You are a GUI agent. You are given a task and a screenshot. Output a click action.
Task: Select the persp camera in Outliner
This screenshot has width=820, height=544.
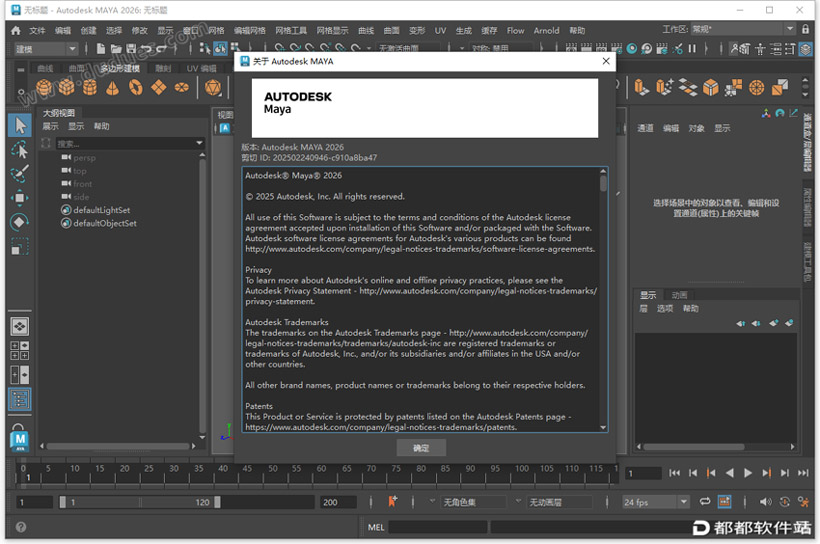(84, 158)
